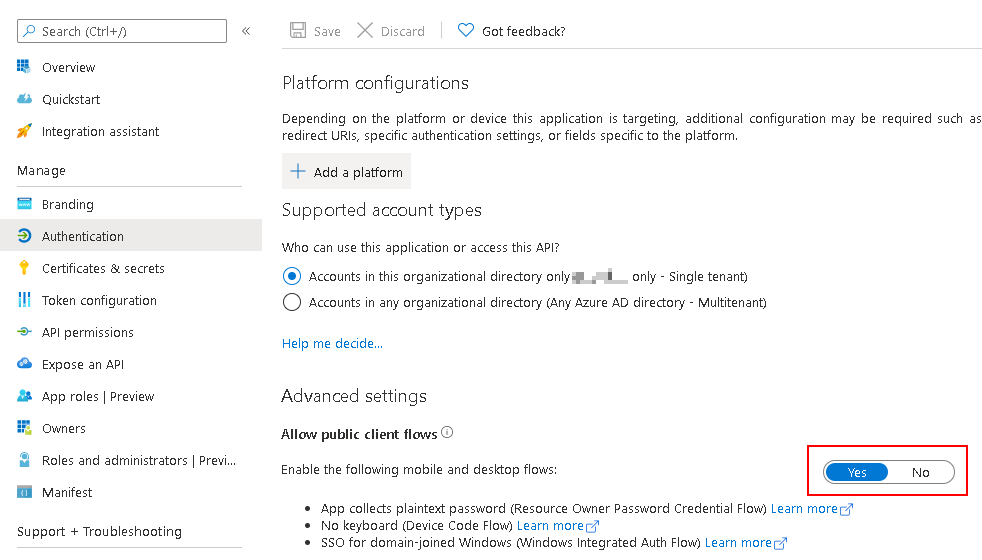Image resolution: width=982 pixels, height=560 pixels.
Task: Select Roles and administrators item text
Action: [139, 460]
